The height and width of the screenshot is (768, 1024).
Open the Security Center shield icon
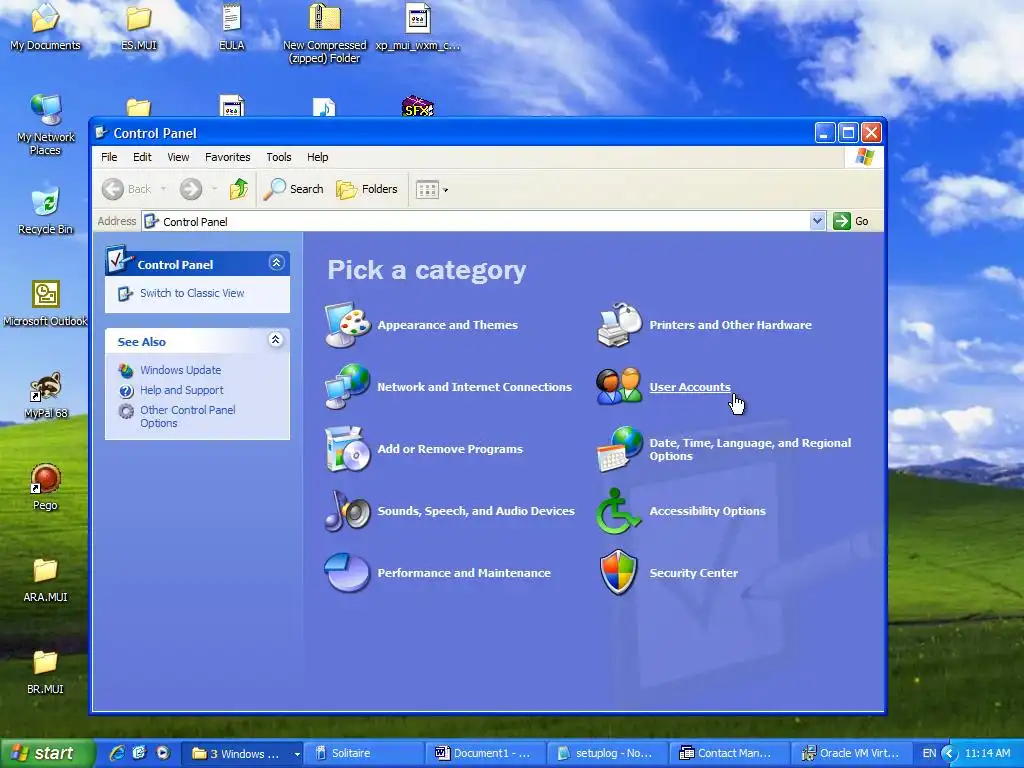click(x=619, y=573)
